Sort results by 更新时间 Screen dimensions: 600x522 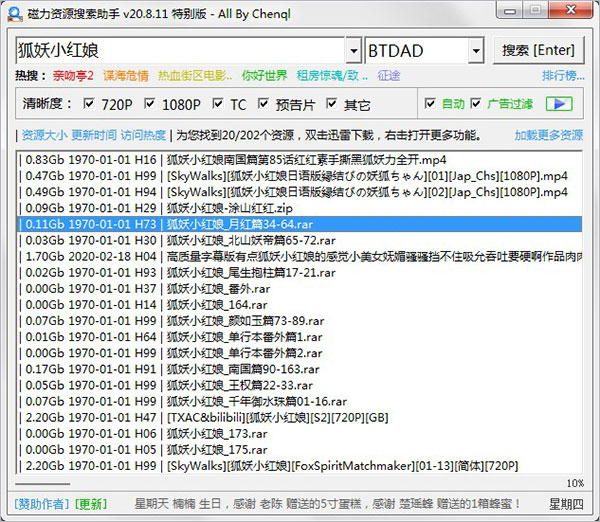[x=94, y=135]
